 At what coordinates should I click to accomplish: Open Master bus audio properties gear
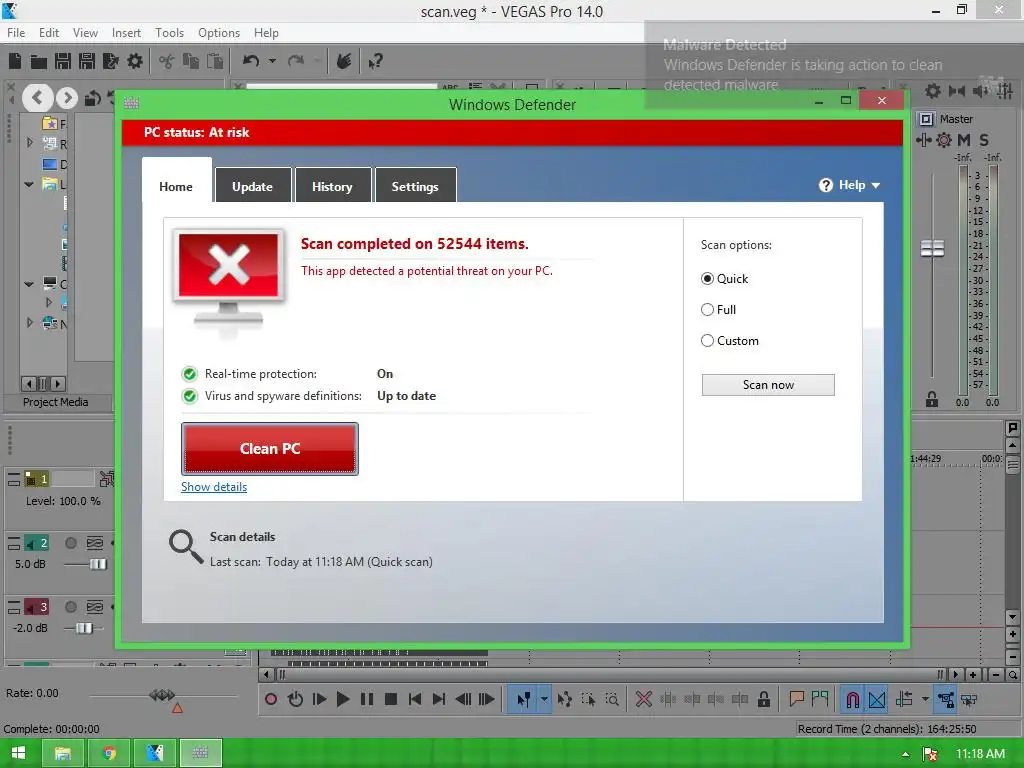pyautogui.click(x=944, y=140)
